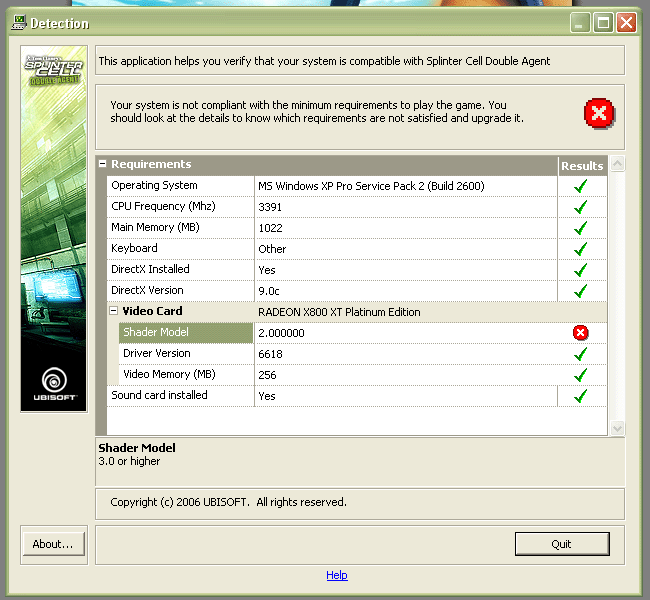The width and height of the screenshot is (650, 600).
Task: Click the Ubisoft logo on the side banner
Action: pos(54,384)
